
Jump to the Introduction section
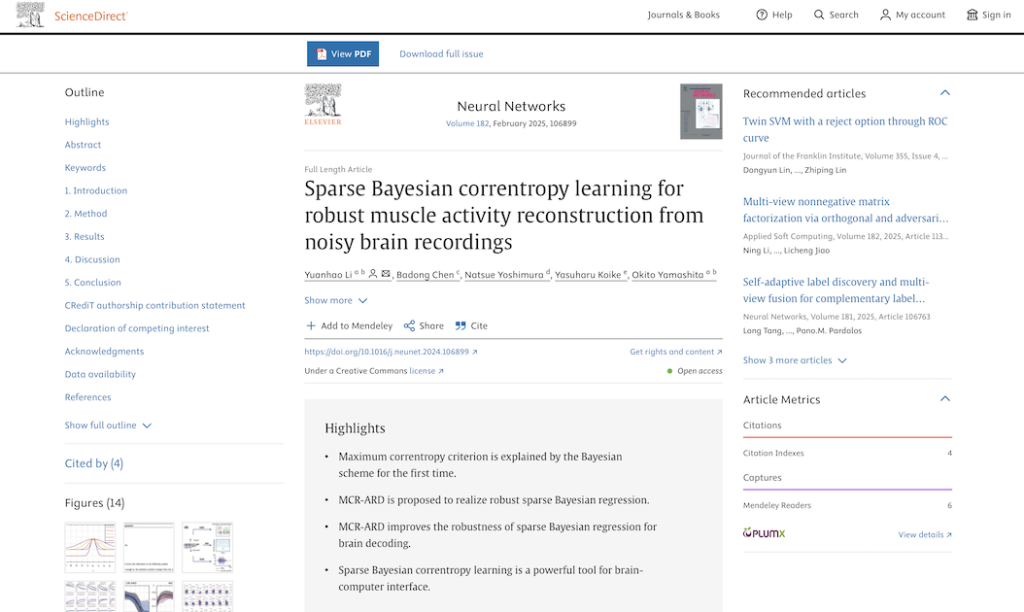[x=96, y=191]
